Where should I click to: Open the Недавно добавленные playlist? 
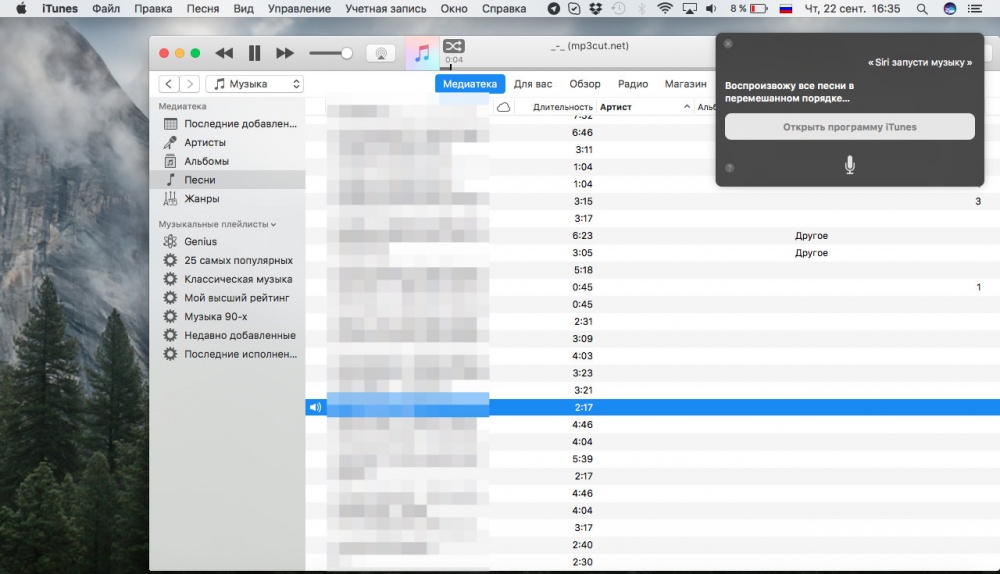228,335
